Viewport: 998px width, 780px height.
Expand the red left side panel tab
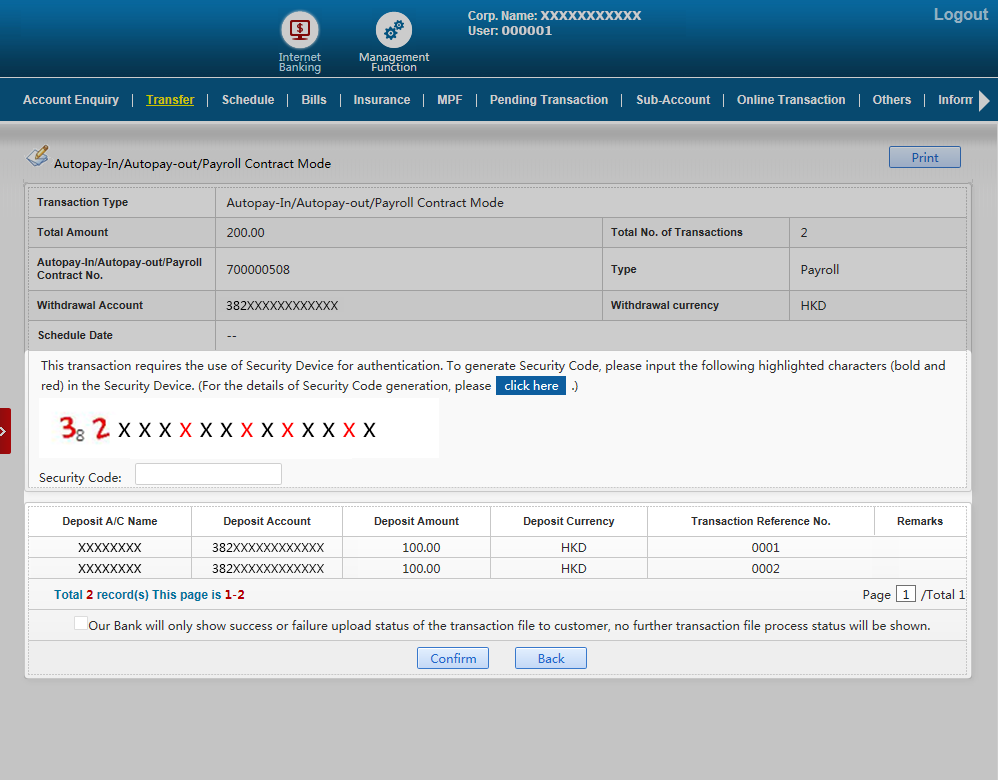(5, 431)
